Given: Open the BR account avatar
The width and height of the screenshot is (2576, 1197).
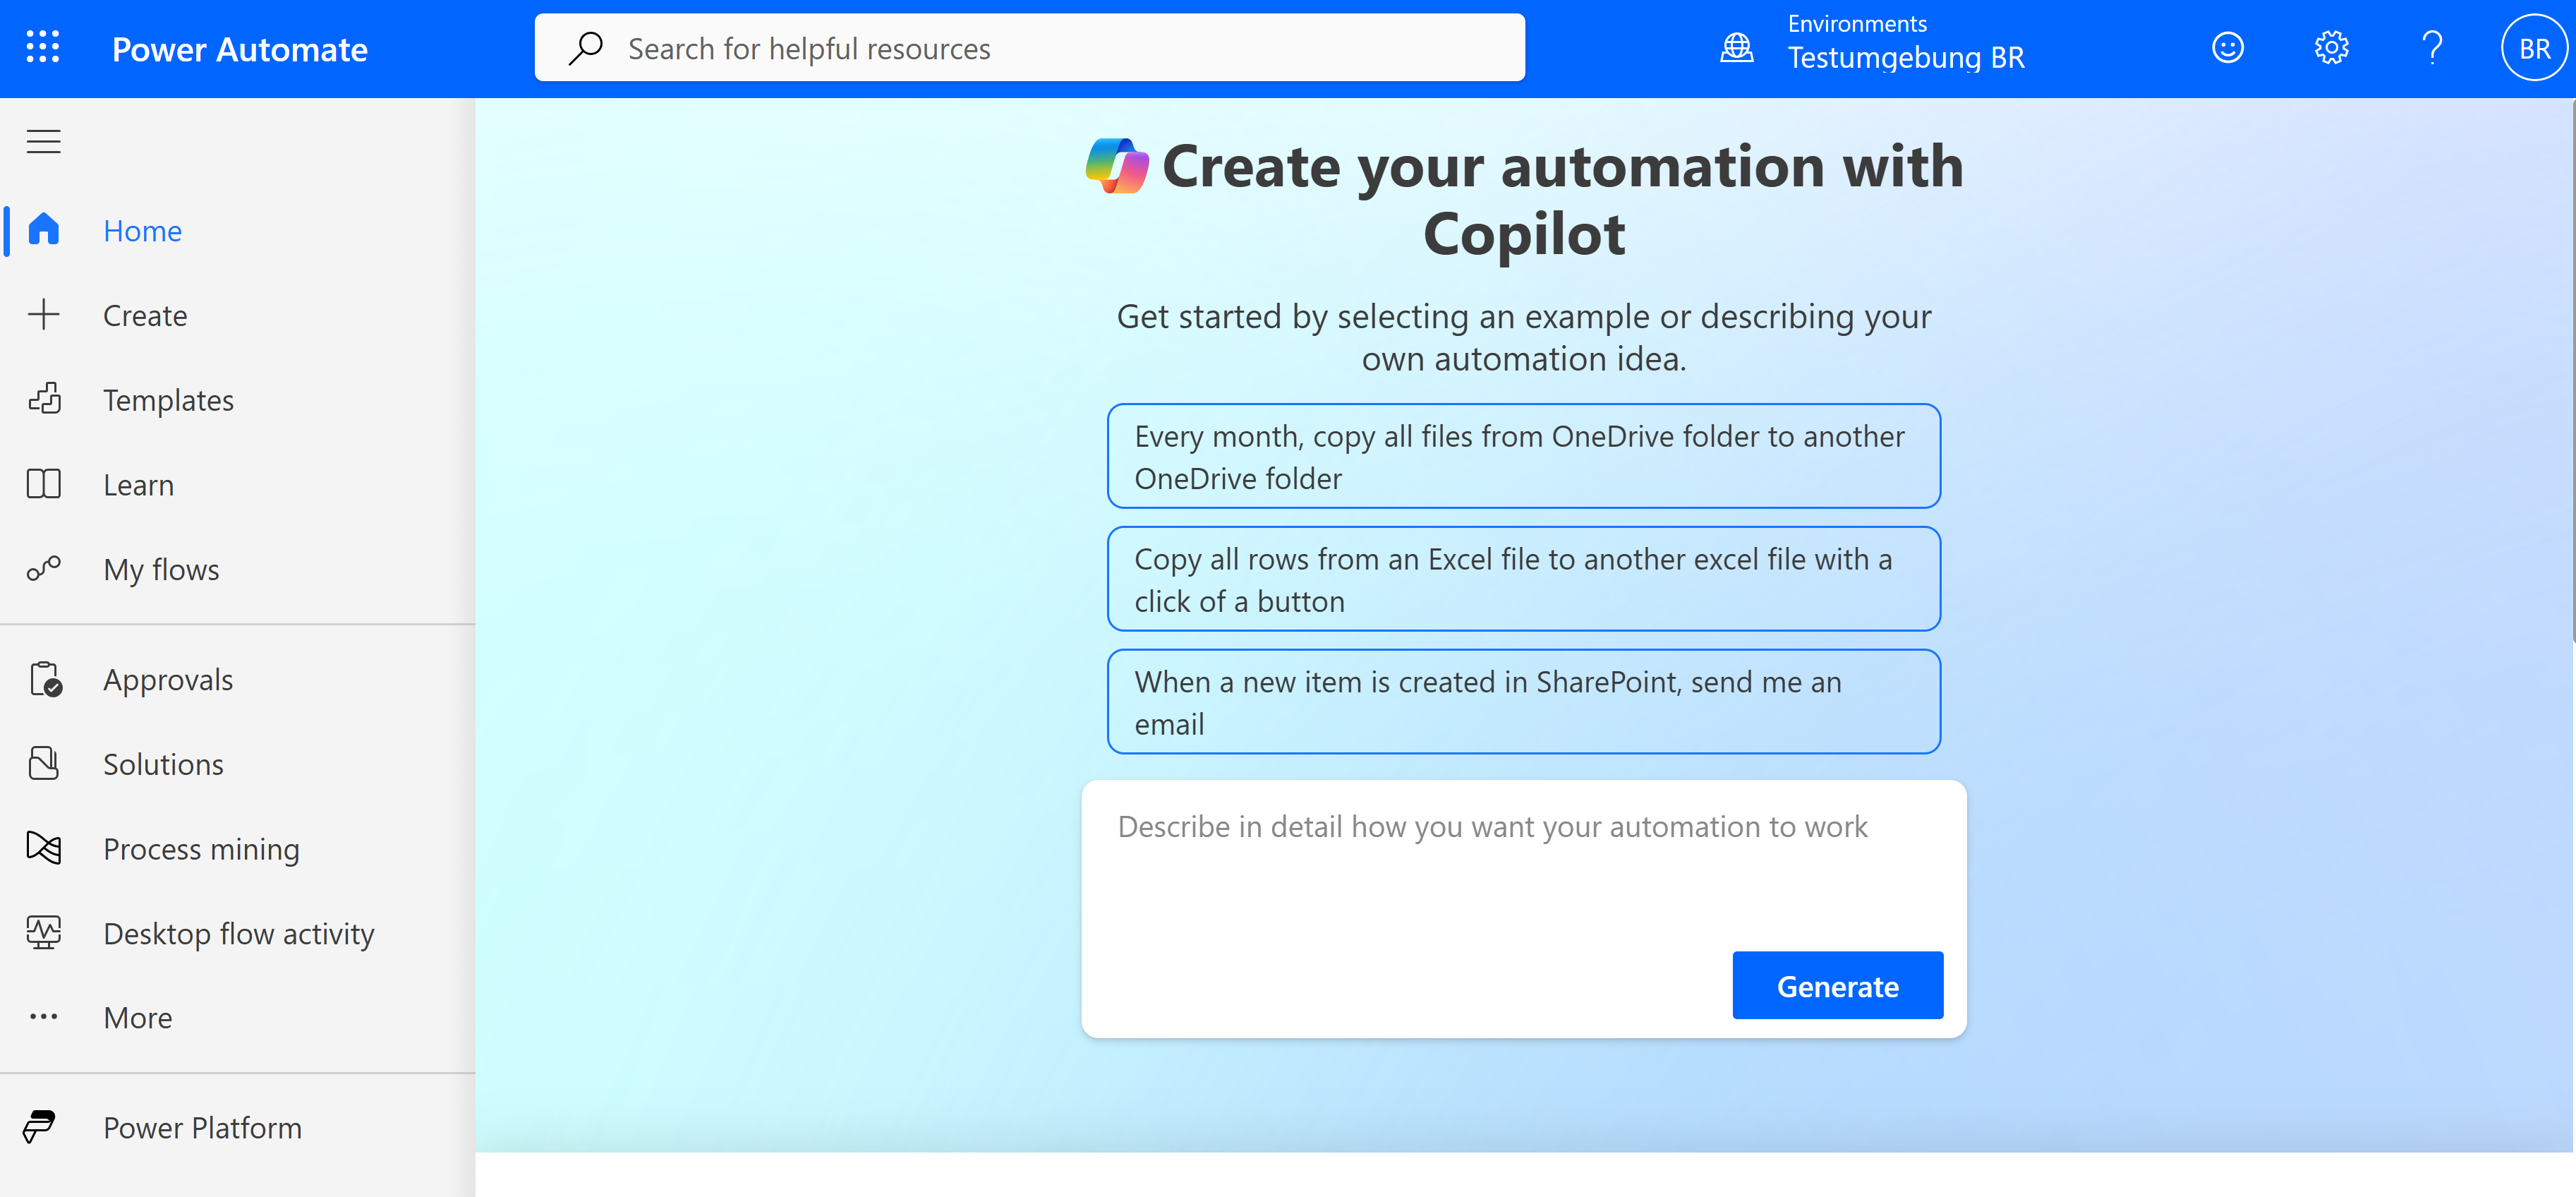Looking at the screenshot, I should coord(2533,47).
